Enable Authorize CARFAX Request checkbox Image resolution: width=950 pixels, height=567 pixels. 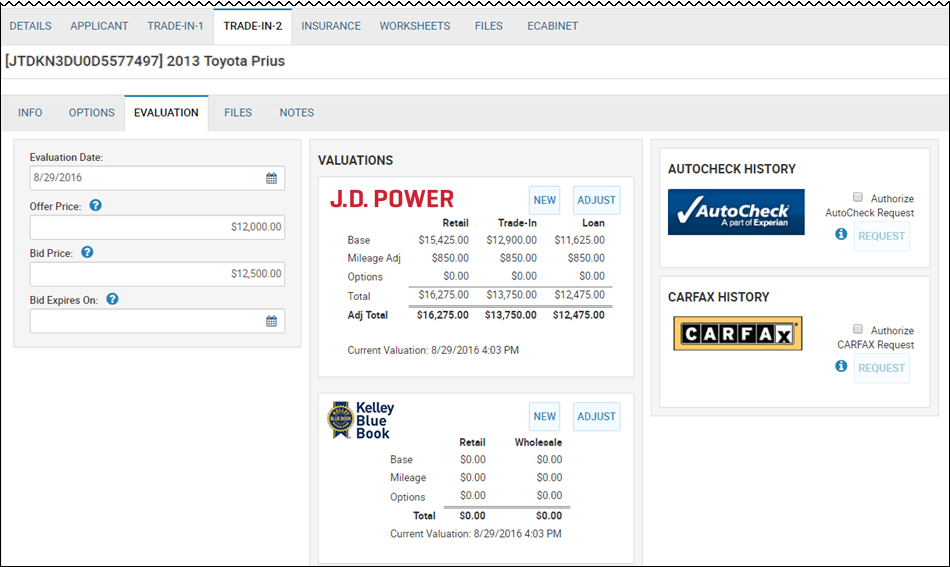pos(857,329)
